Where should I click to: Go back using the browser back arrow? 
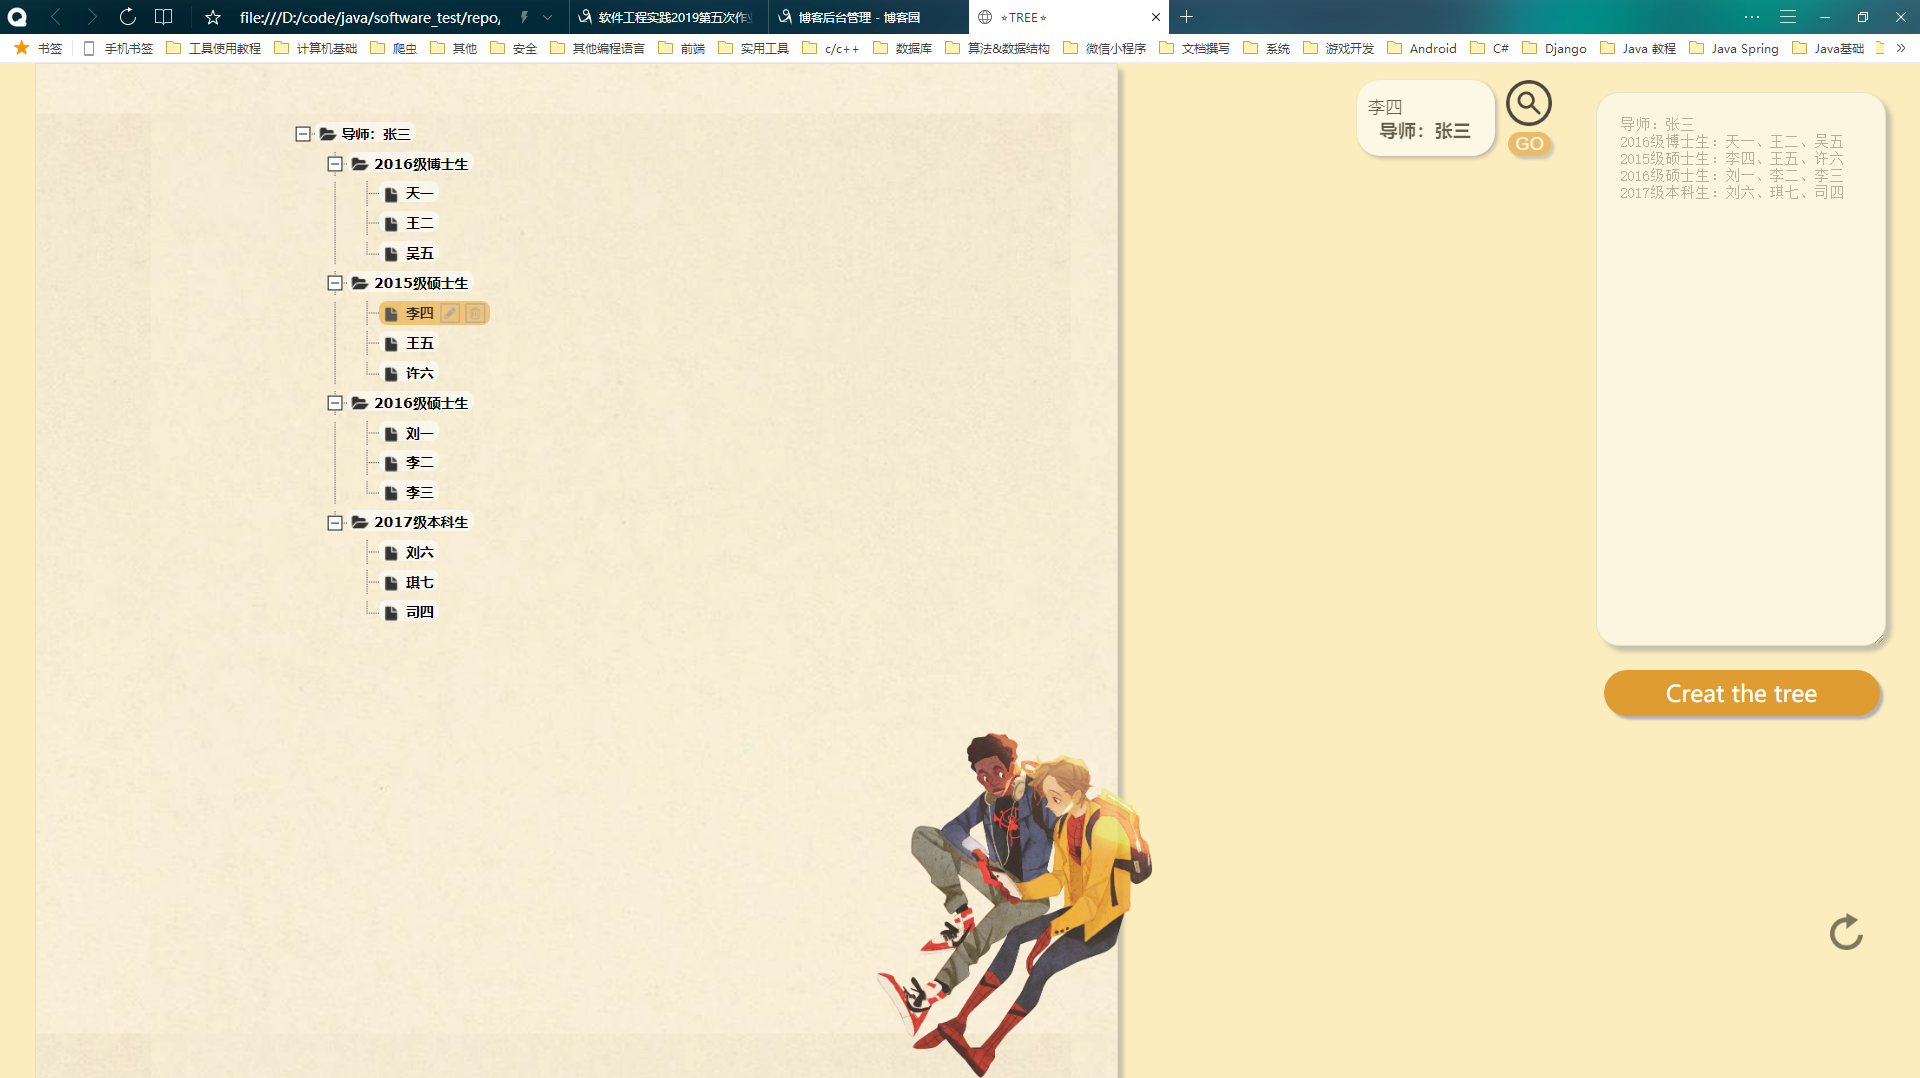point(56,17)
